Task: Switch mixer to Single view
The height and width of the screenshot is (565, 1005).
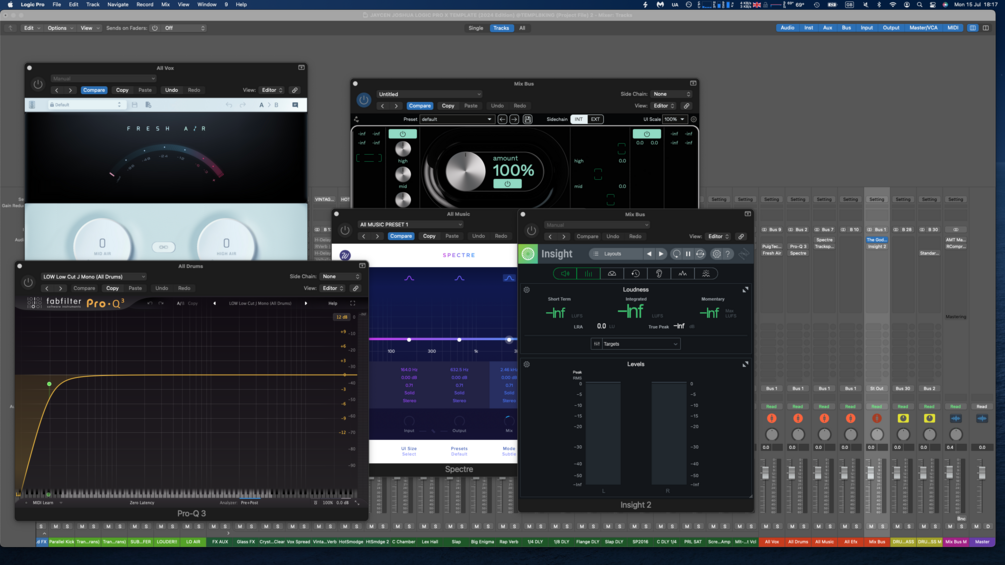Action: 476,28
